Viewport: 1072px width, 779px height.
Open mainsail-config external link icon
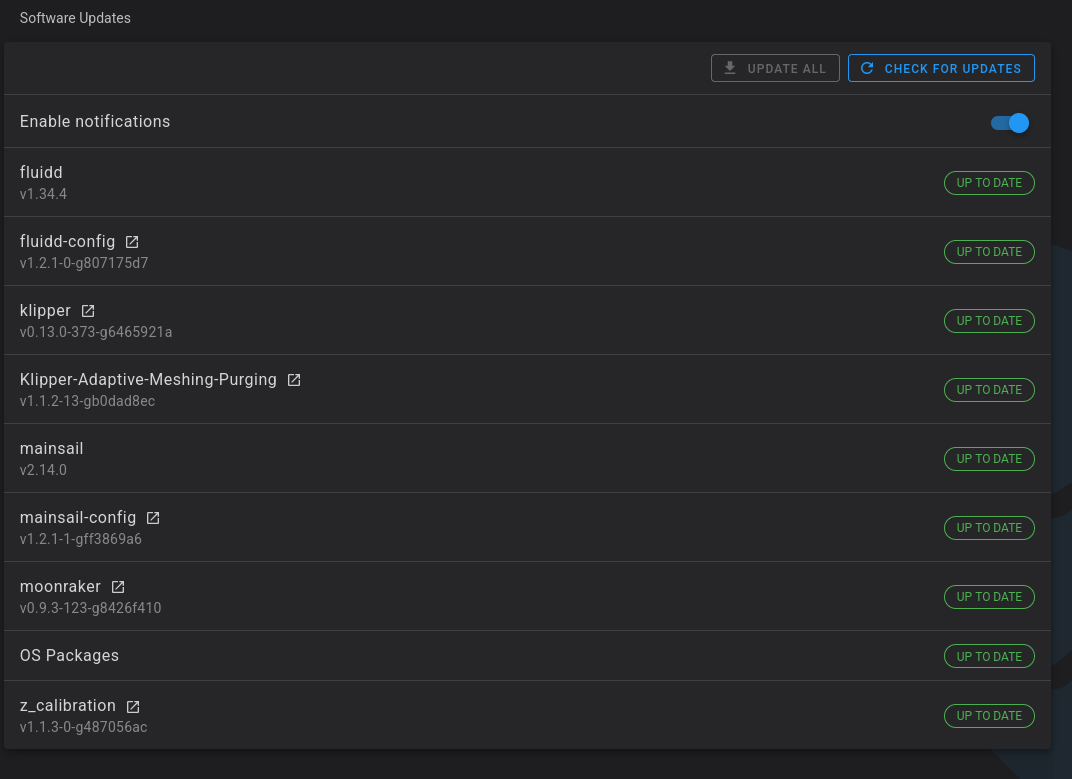point(153,518)
